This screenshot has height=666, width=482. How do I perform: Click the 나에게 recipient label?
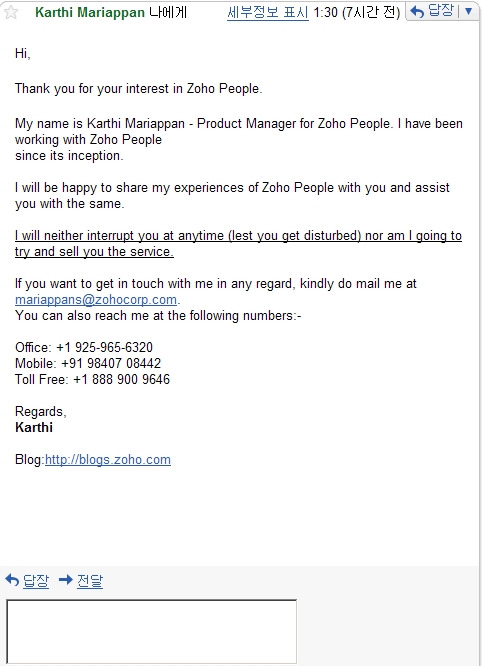pyautogui.click(x=168, y=12)
